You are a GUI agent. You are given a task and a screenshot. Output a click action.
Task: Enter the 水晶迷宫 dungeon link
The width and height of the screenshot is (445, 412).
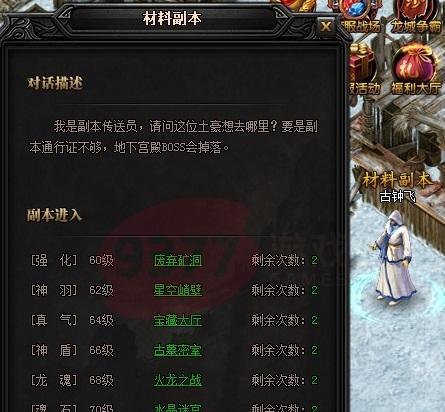[178, 407]
